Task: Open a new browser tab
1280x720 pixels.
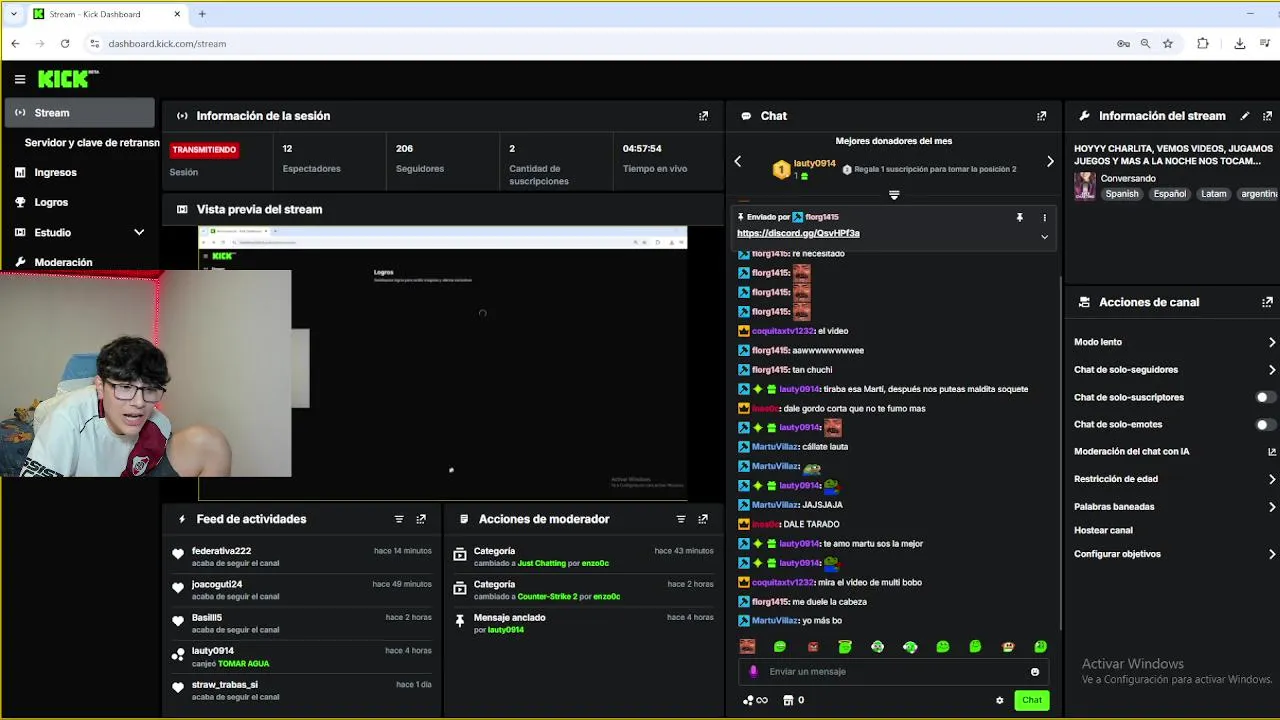Action: [202, 14]
